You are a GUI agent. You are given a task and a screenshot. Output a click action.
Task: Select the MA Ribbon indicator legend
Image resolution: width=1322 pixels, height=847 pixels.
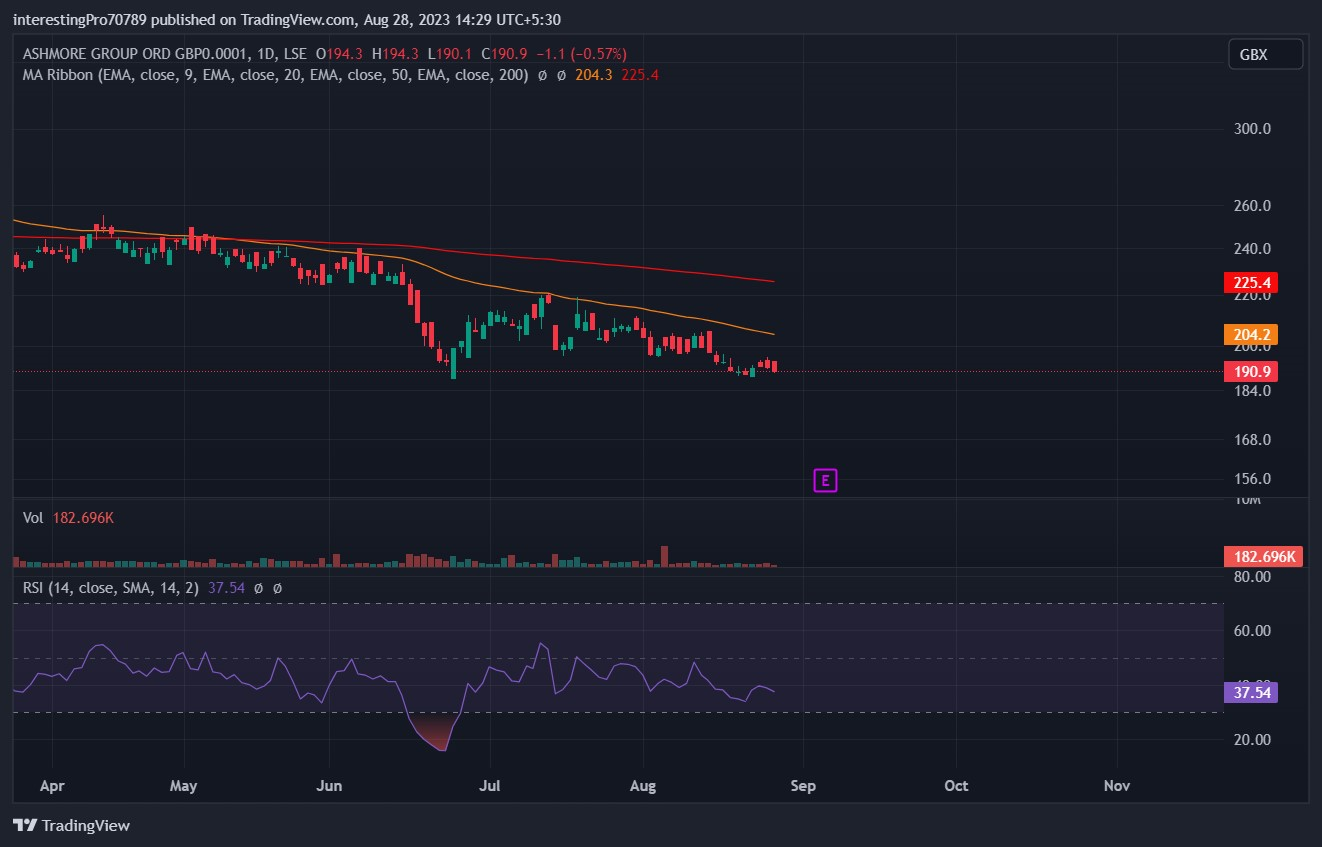(275, 75)
